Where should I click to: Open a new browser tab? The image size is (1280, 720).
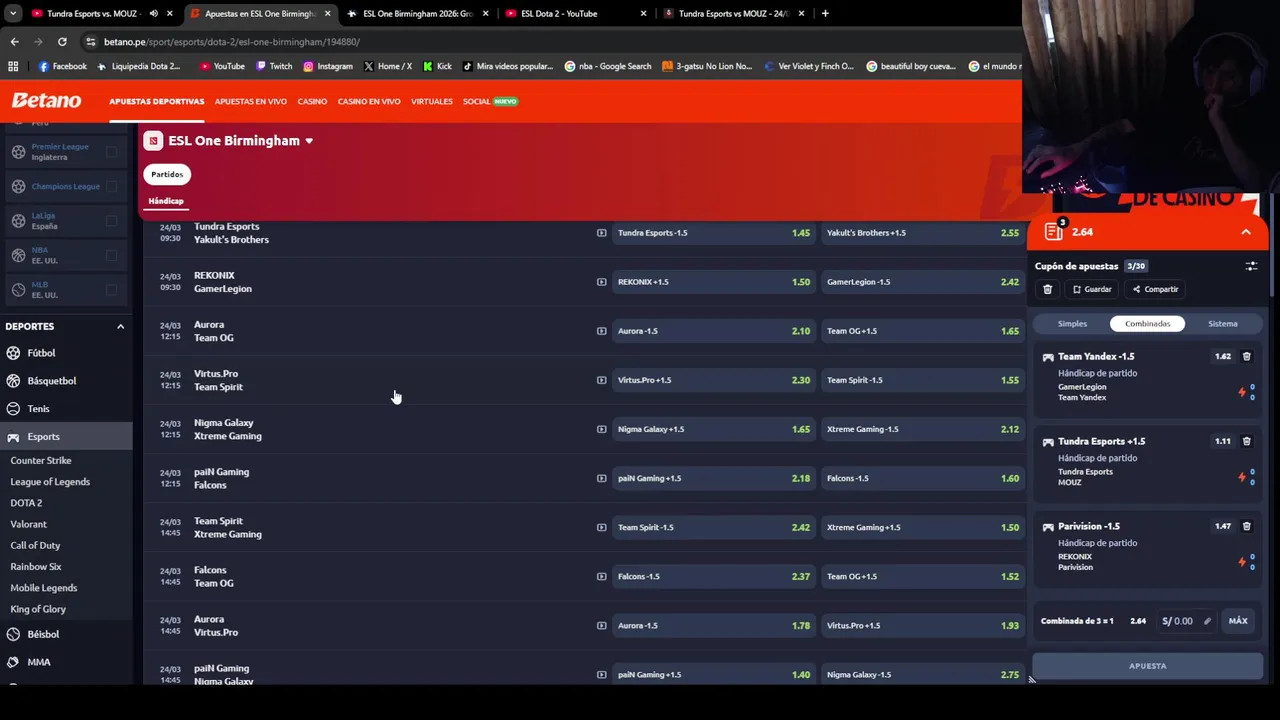(825, 13)
